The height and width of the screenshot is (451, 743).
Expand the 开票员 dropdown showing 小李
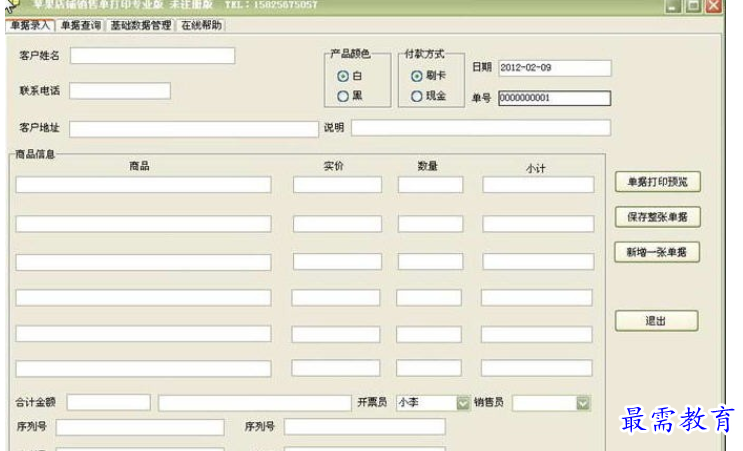[x=463, y=403]
